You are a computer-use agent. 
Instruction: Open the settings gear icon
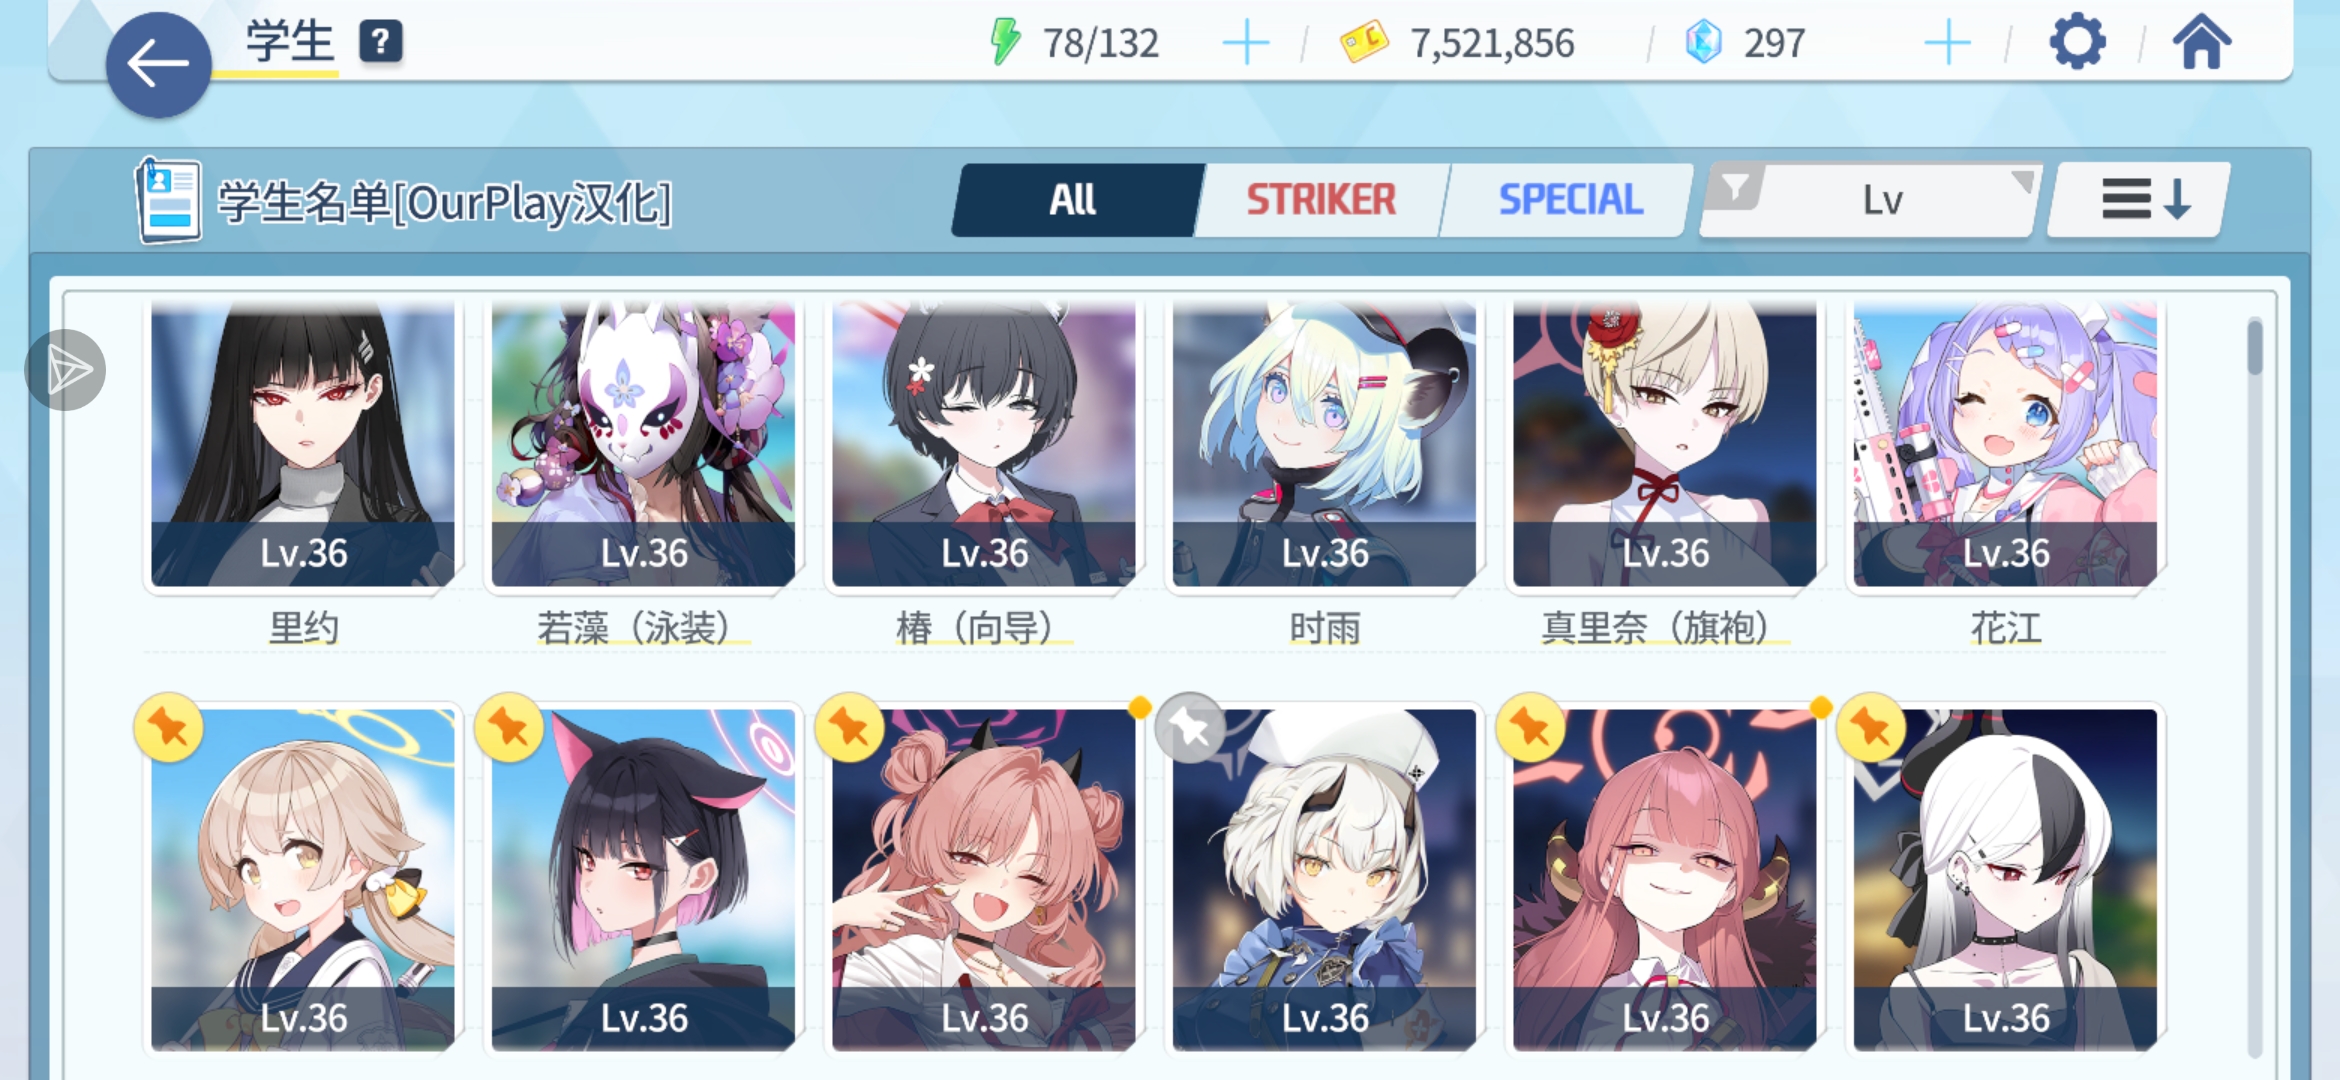click(x=2077, y=42)
